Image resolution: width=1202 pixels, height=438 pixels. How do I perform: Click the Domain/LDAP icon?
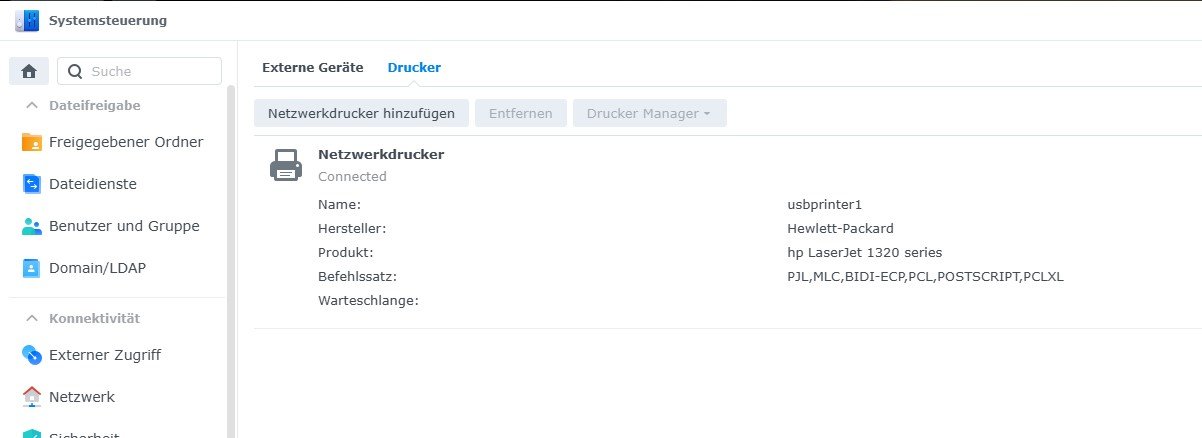click(32, 268)
